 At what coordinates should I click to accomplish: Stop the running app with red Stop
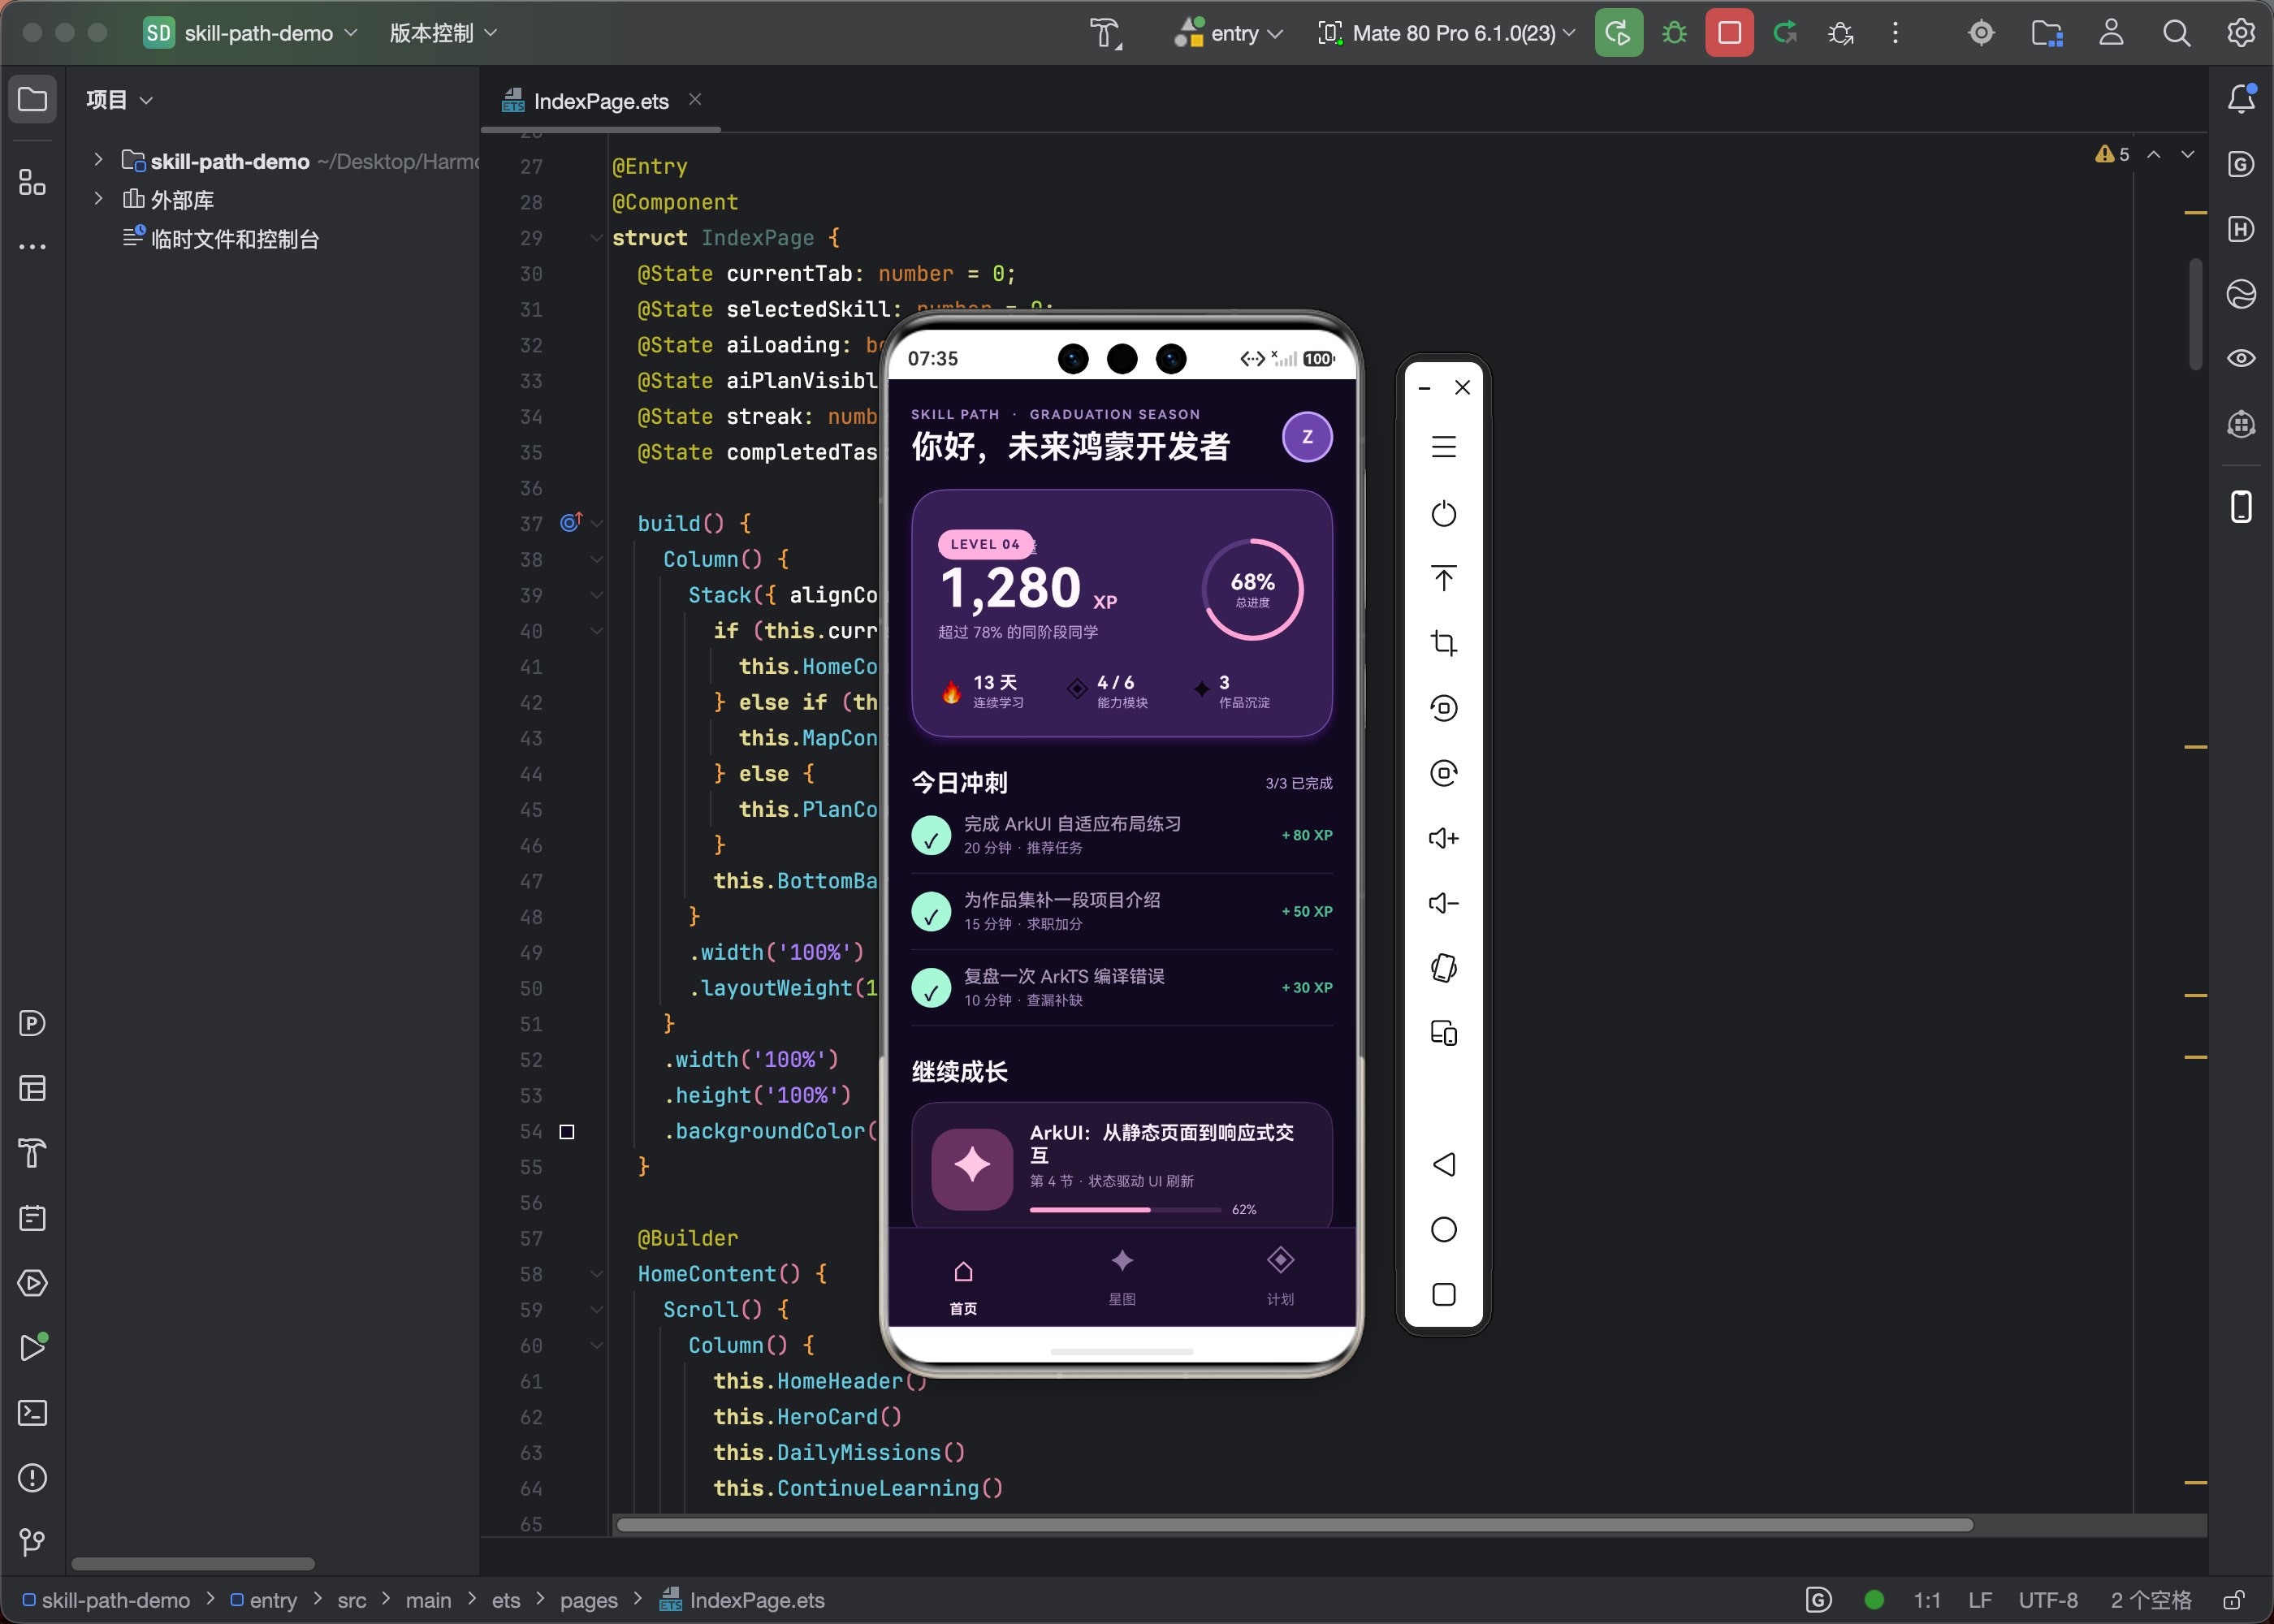tap(1729, 33)
